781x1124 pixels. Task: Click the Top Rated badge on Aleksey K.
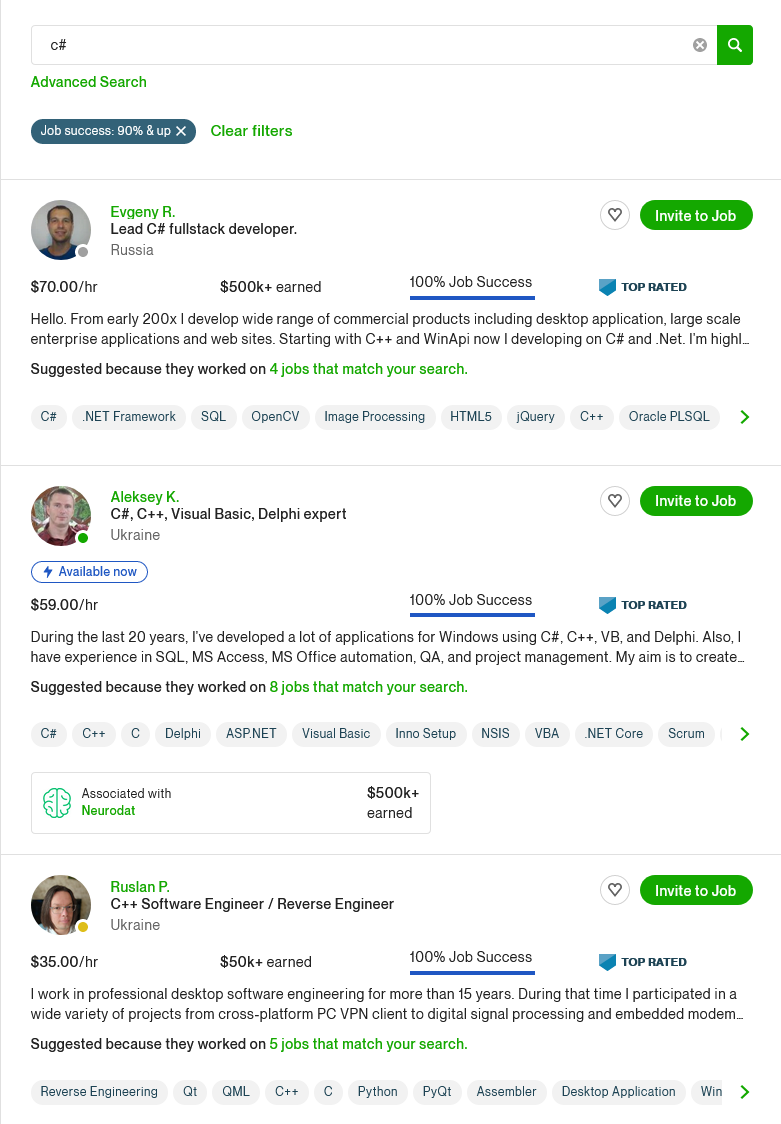(643, 605)
